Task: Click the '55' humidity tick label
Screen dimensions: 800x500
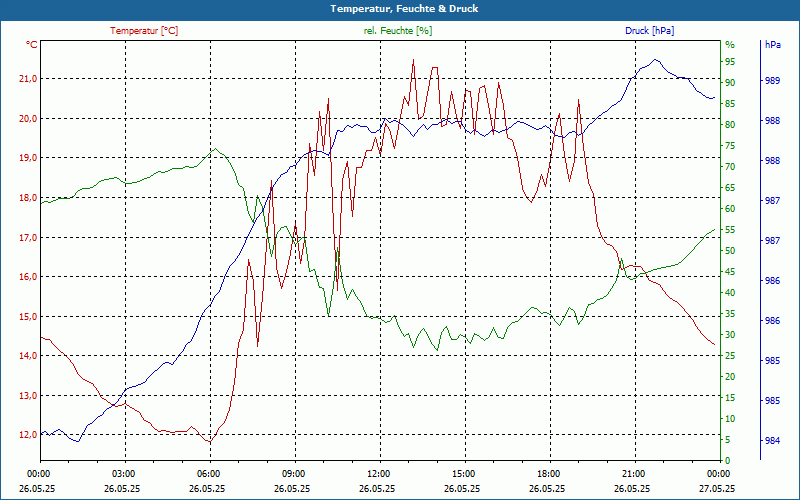Action: click(730, 230)
